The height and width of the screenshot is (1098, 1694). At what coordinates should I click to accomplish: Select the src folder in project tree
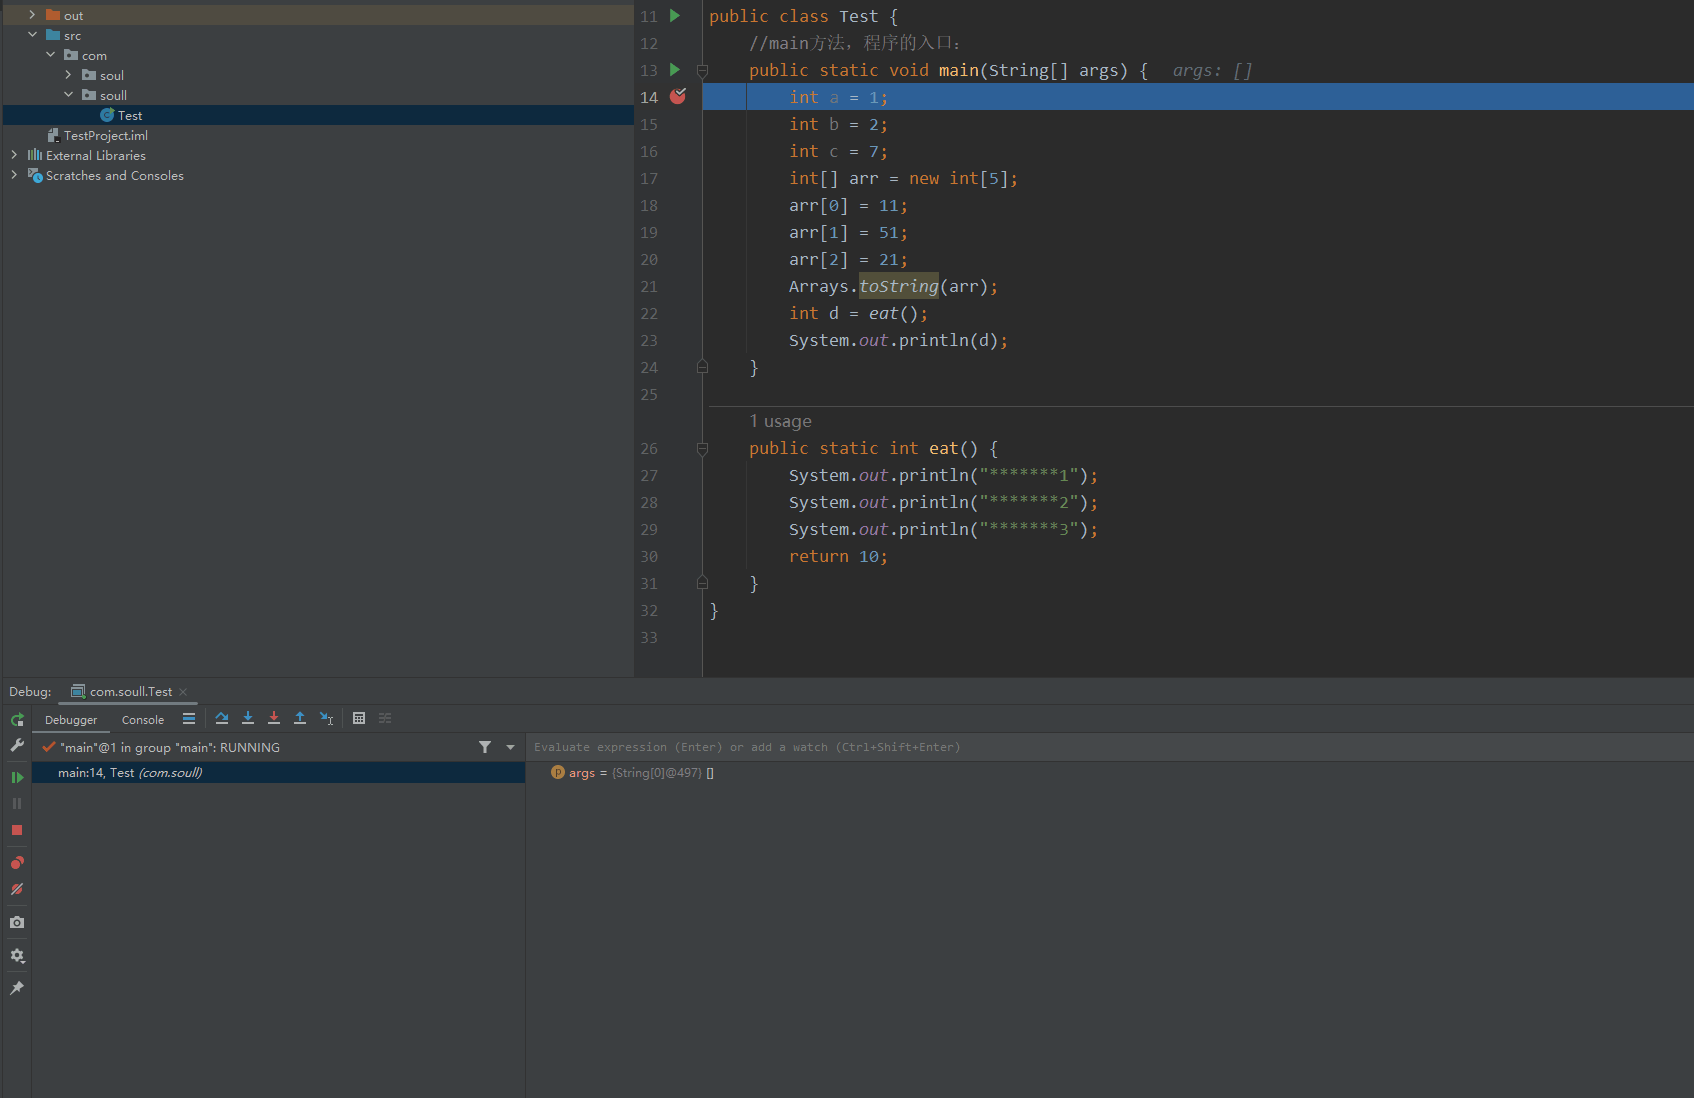(x=63, y=35)
